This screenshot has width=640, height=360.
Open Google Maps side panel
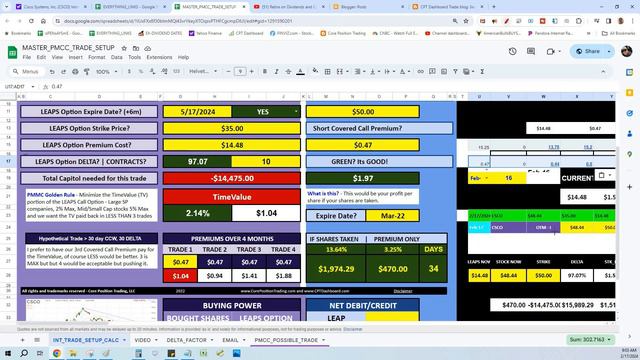click(629, 154)
